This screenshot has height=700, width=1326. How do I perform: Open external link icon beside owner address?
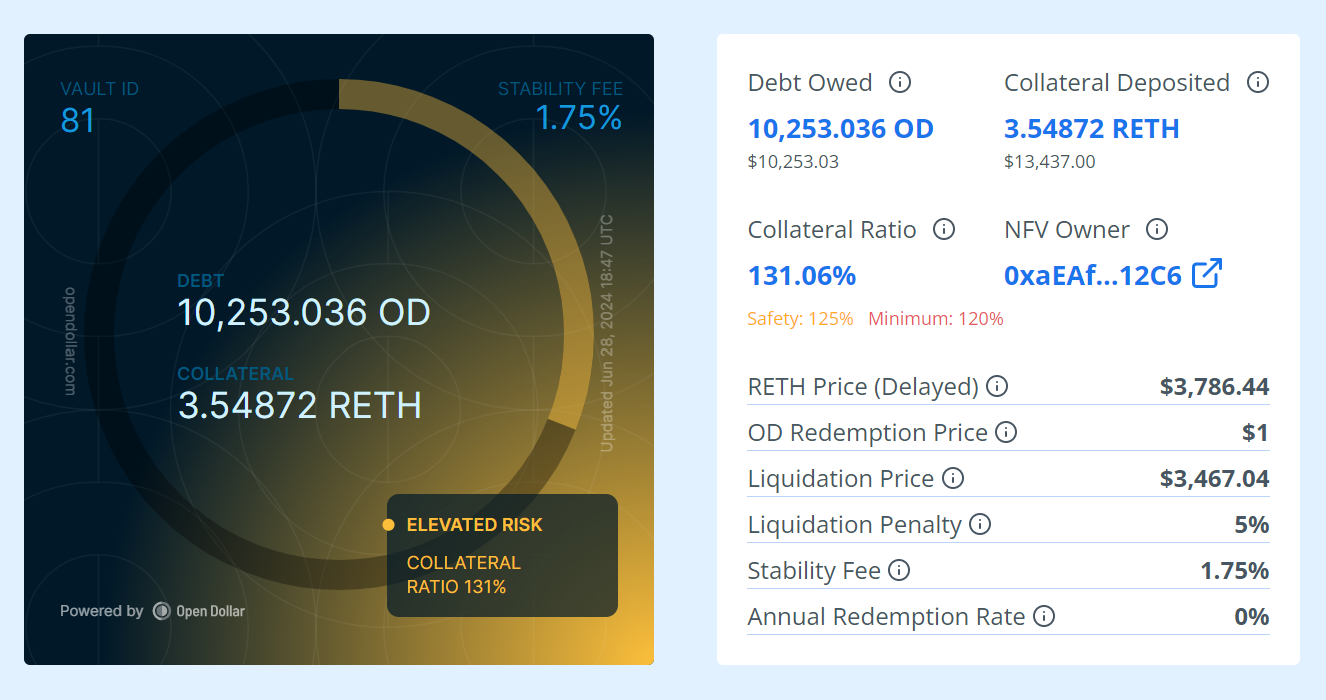[1207, 274]
